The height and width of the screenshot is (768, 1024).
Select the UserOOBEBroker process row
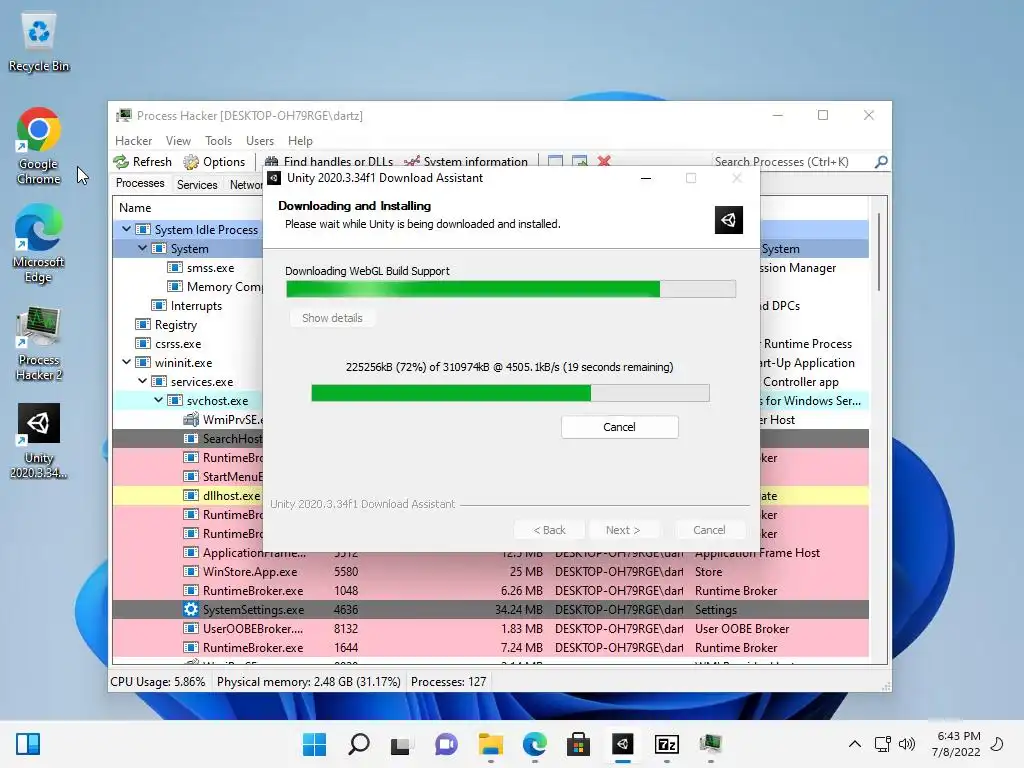[490, 628]
